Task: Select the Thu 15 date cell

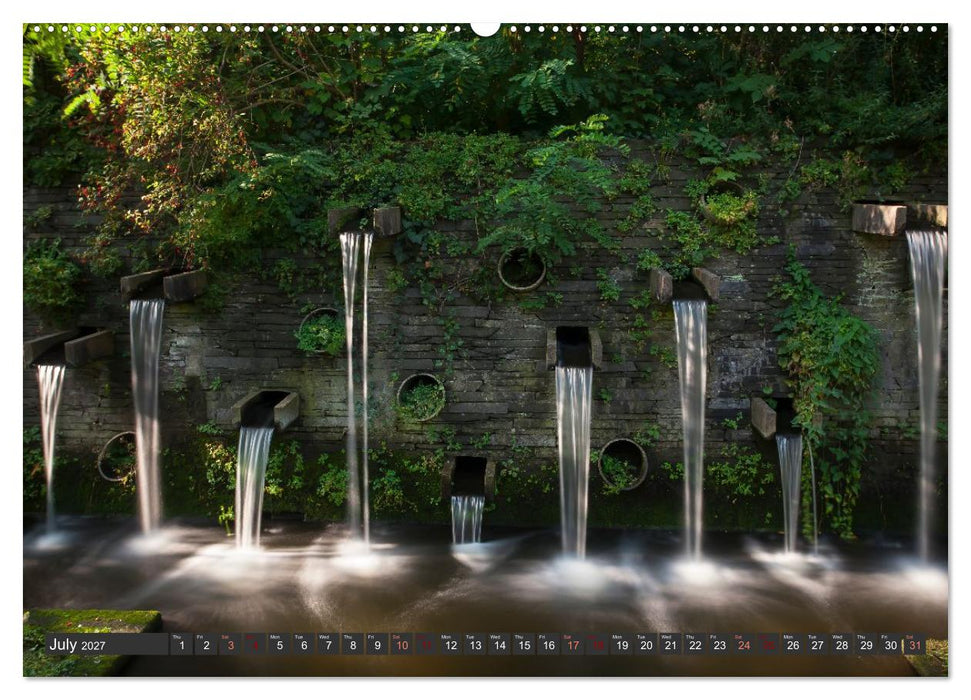Action: 524,644
